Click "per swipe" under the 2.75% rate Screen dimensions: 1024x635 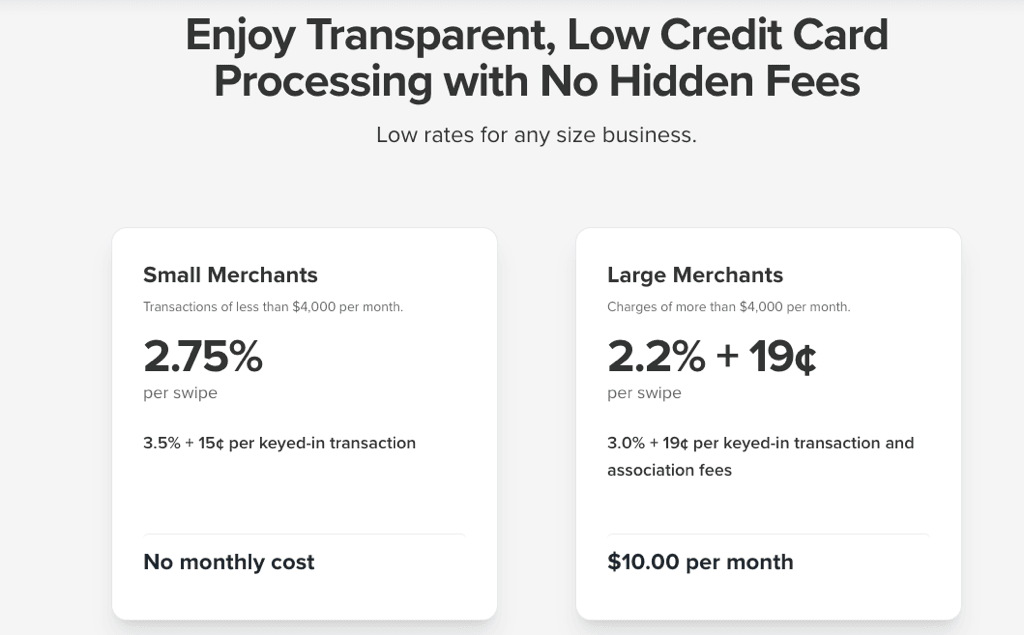[180, 393]
